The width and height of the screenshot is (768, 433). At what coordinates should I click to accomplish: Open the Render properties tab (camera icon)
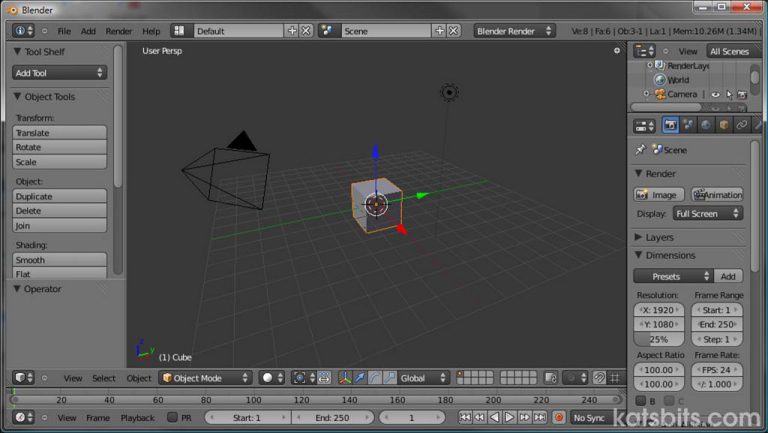pos(671,125)
